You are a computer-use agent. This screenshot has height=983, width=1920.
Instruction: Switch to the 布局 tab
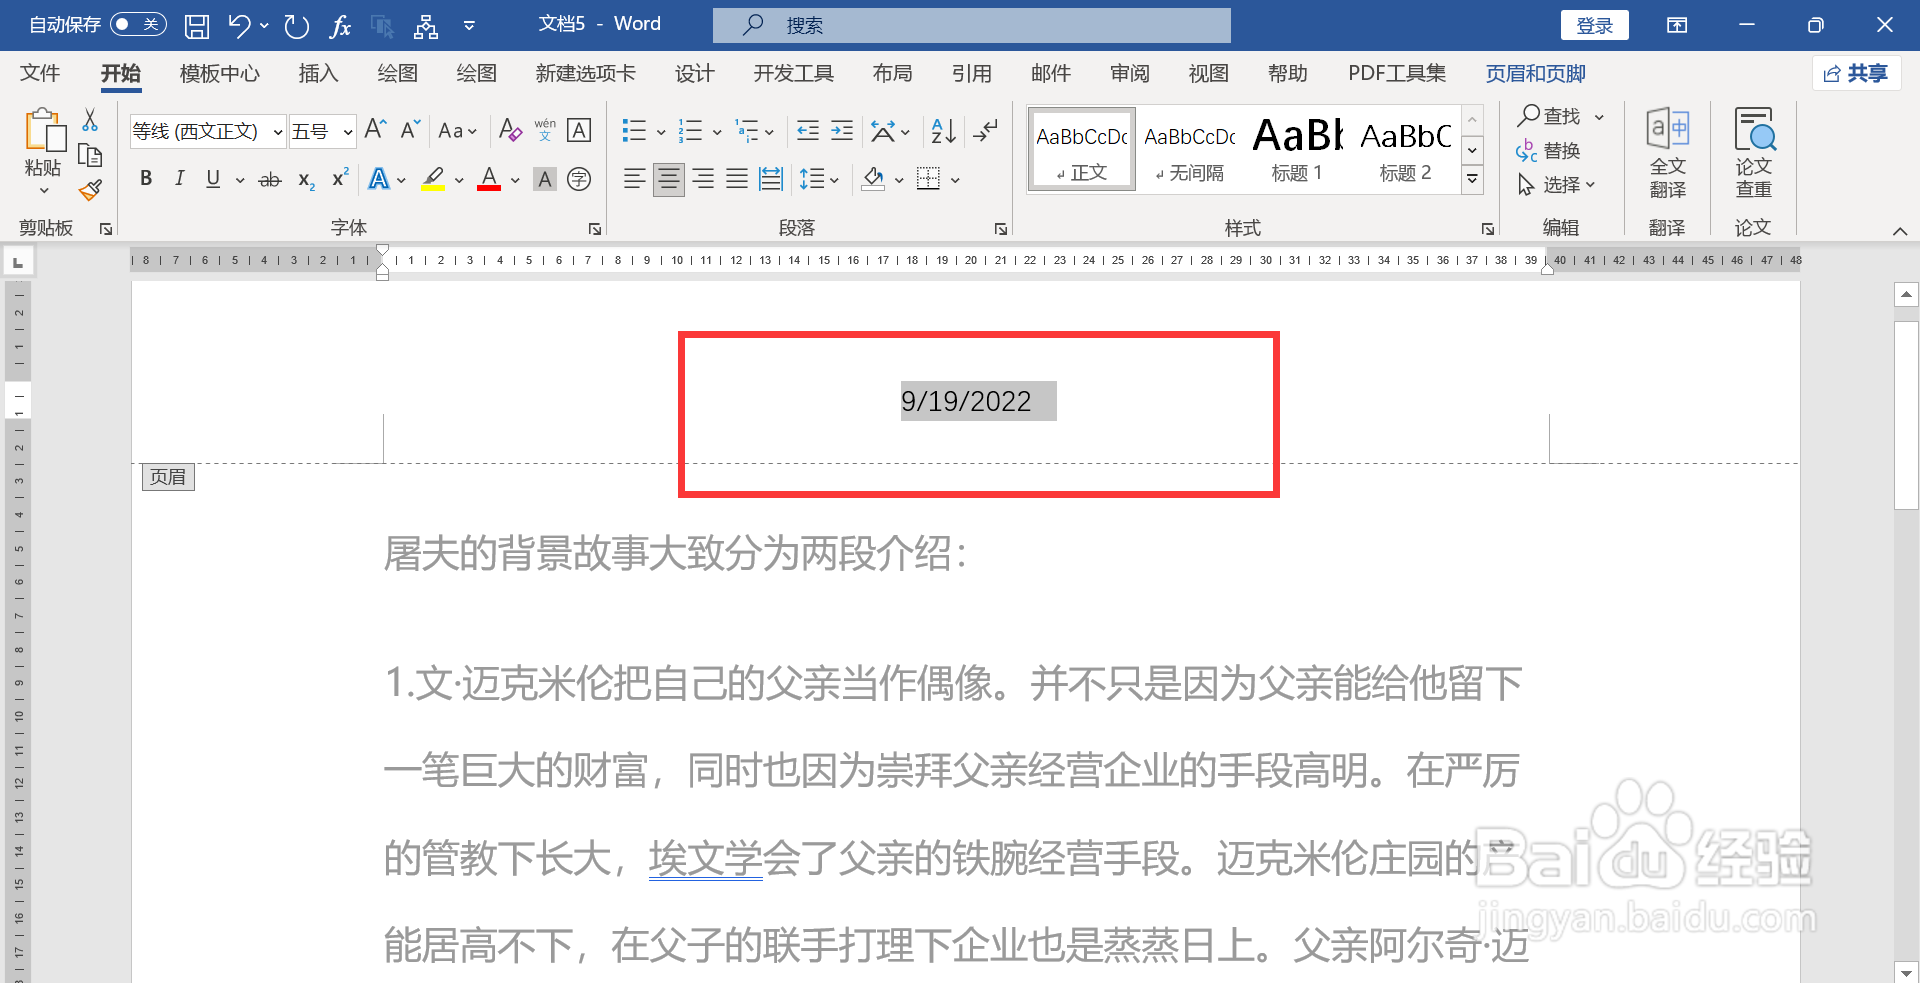pyautogui.click(x=892, y=73)
